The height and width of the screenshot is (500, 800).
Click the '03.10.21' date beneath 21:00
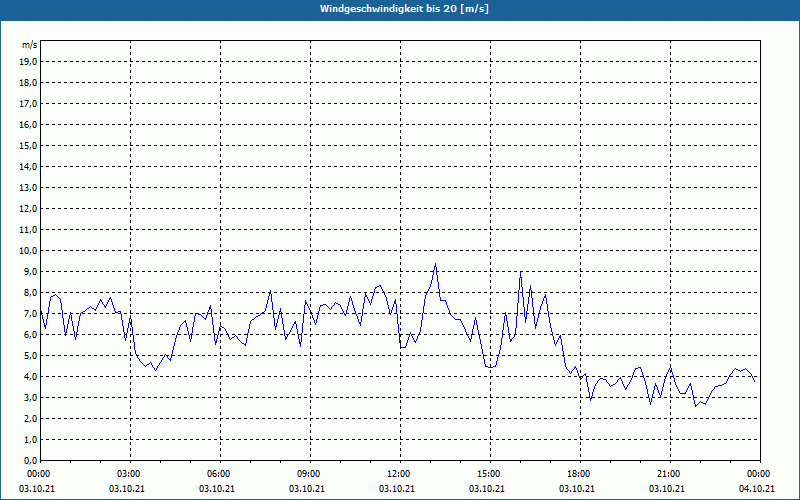667,488
